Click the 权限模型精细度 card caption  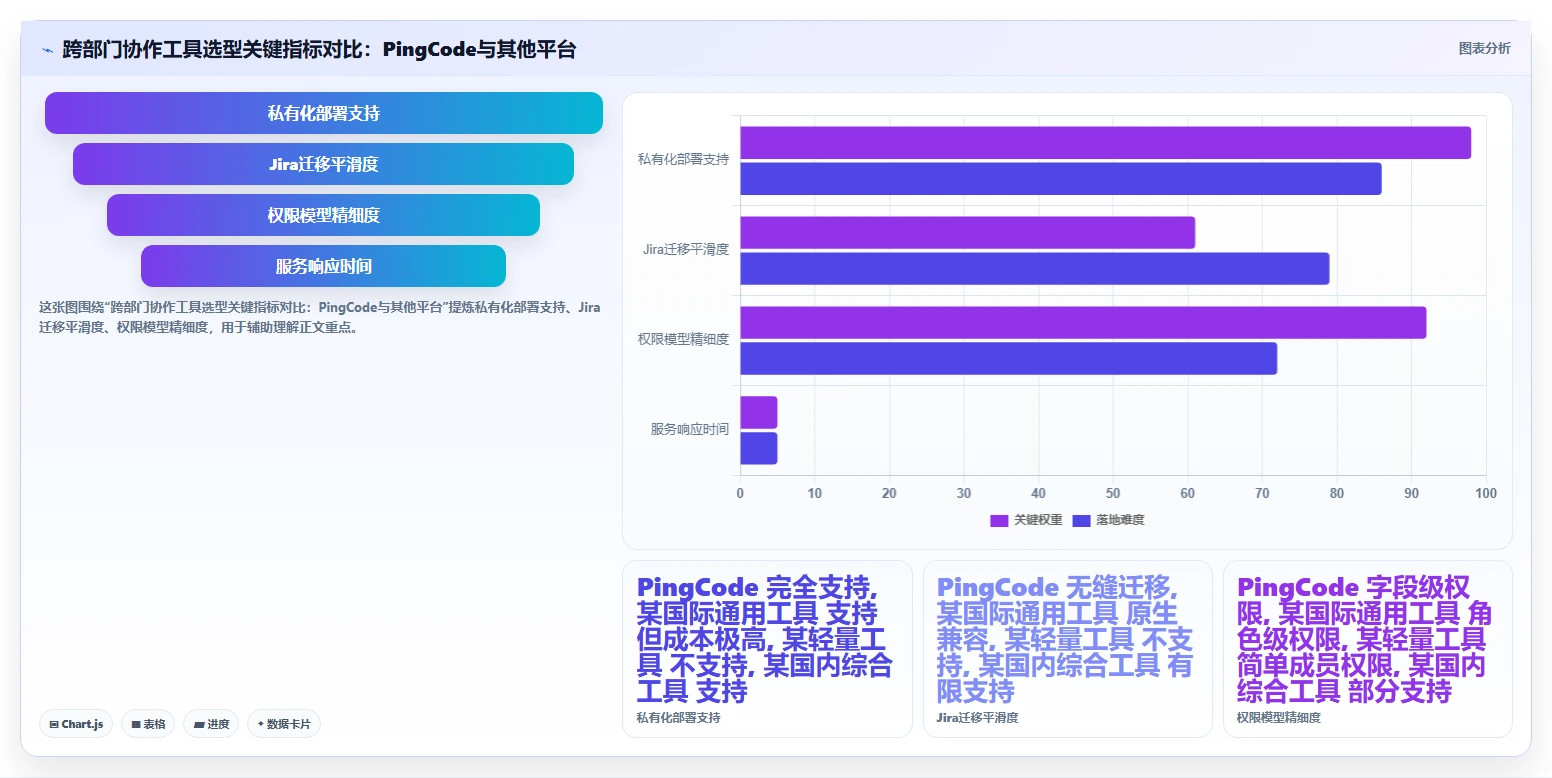pyautogui.click(x=1278, y=718)
